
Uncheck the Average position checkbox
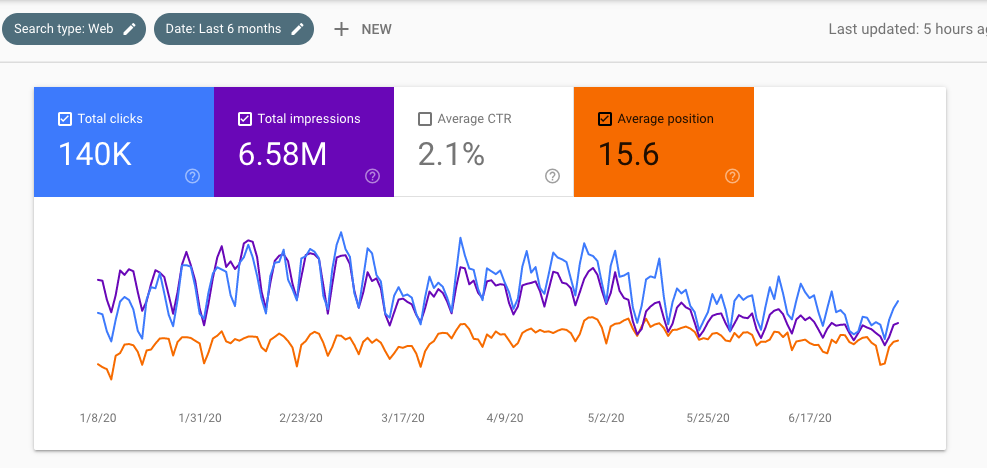coord(605,119)
